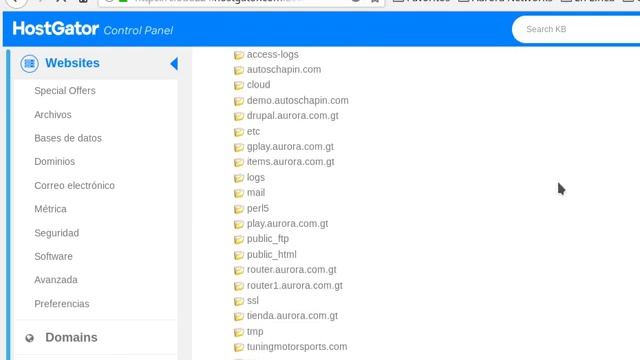Click the public_html folder icon
This screenshot has height=360, width=640.
tap(239, 255)
